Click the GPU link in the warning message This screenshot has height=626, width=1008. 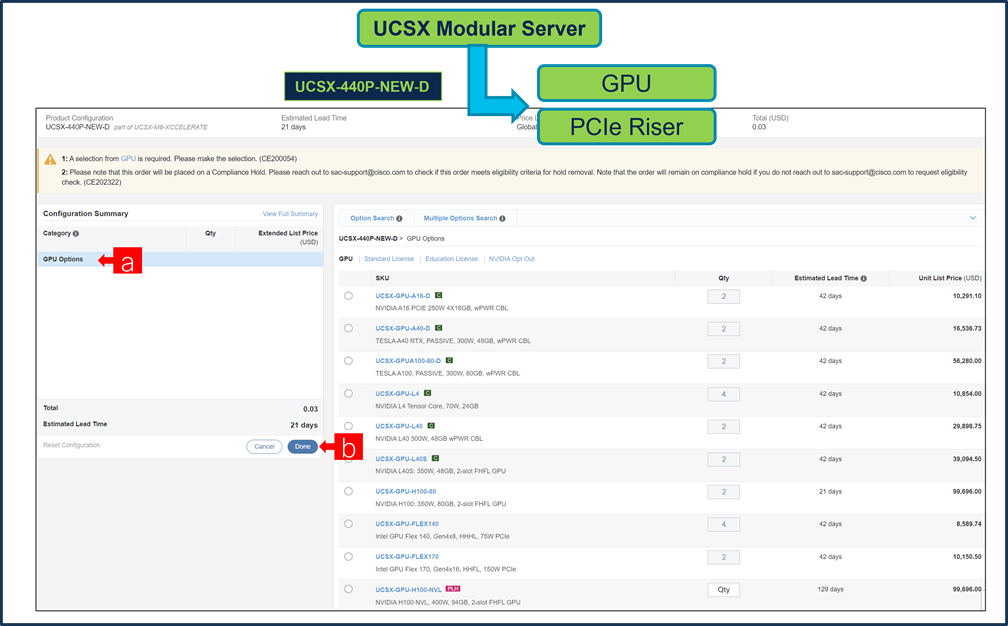point(128,159)
